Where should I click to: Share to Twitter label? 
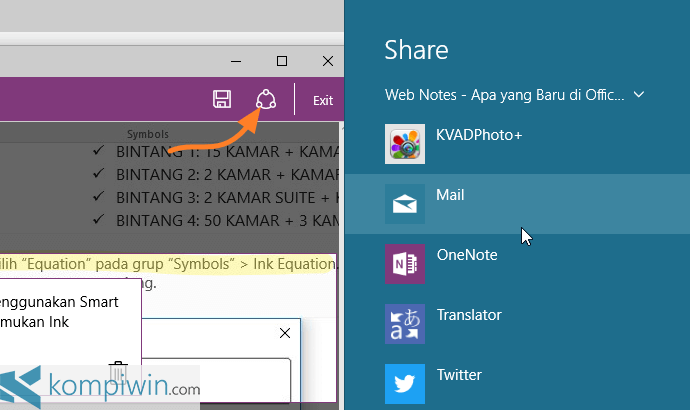pos(459,375)
